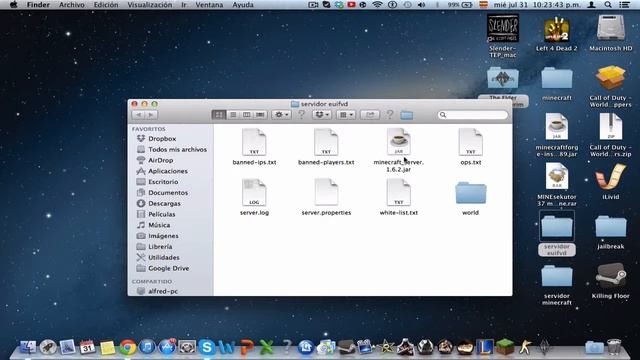Select the white-list.txt file
This screenshot has width=640, height=360.
tap(398, 197)
